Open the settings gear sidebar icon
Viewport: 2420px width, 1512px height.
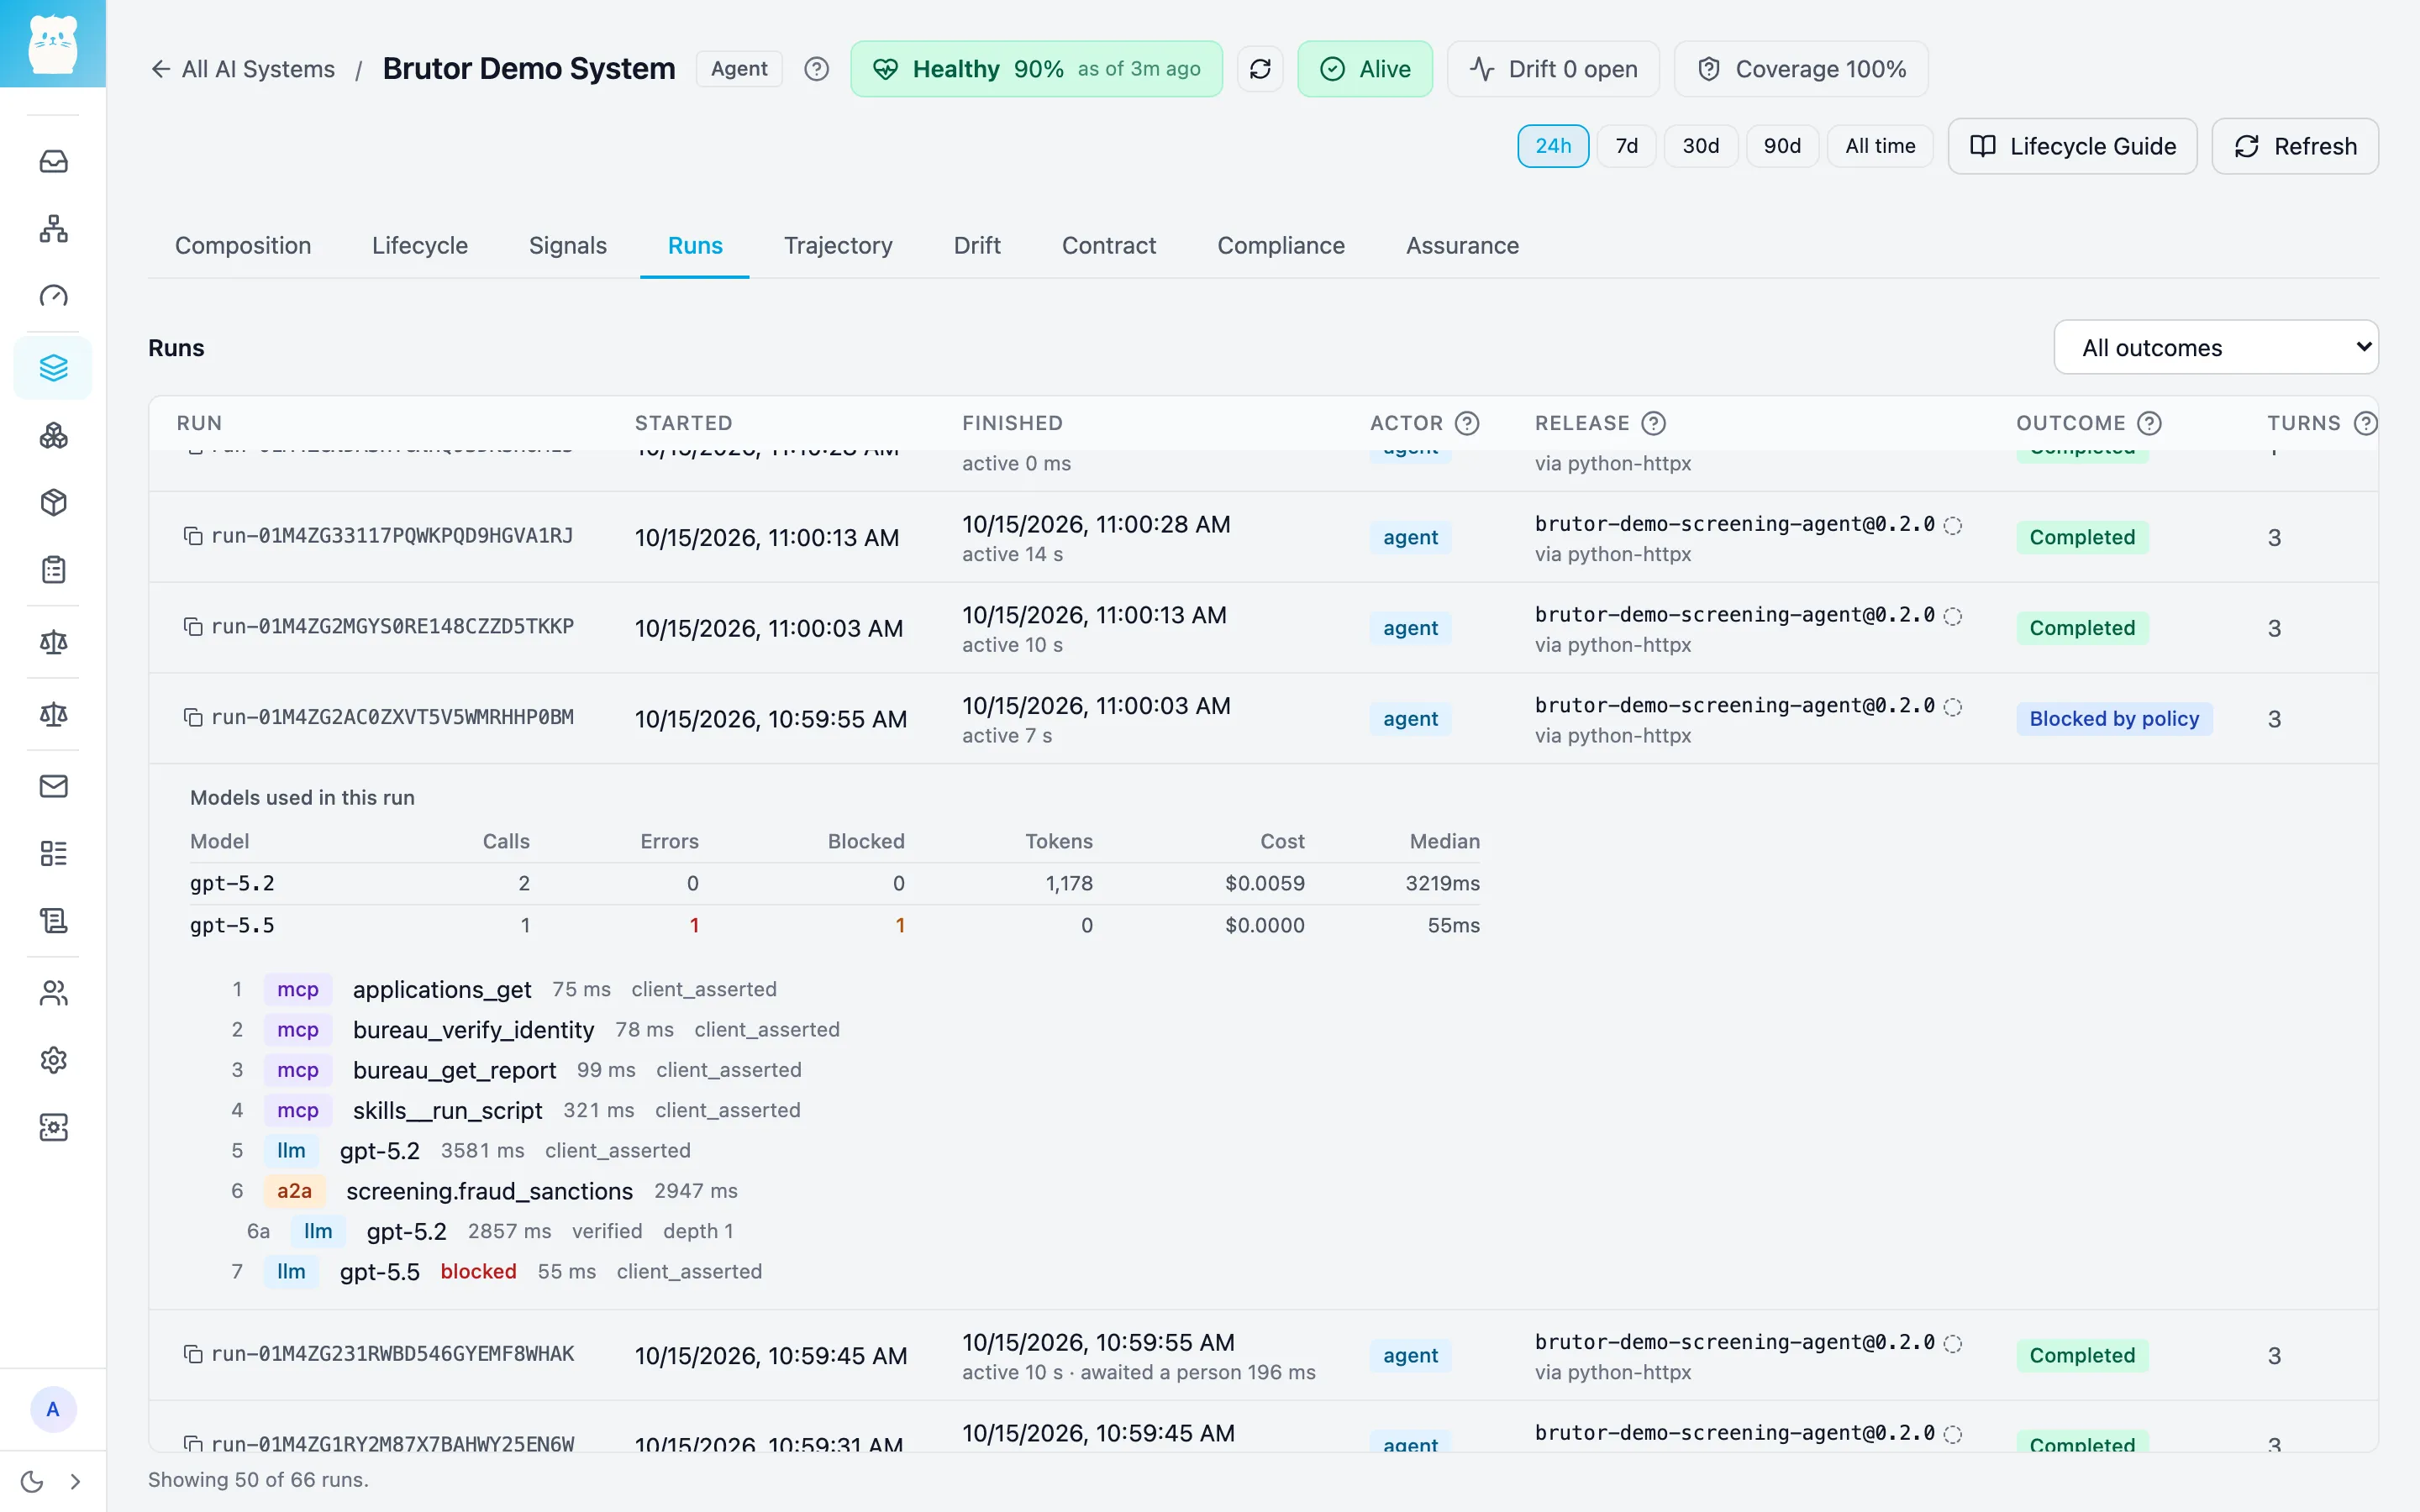pos(53,1060)
